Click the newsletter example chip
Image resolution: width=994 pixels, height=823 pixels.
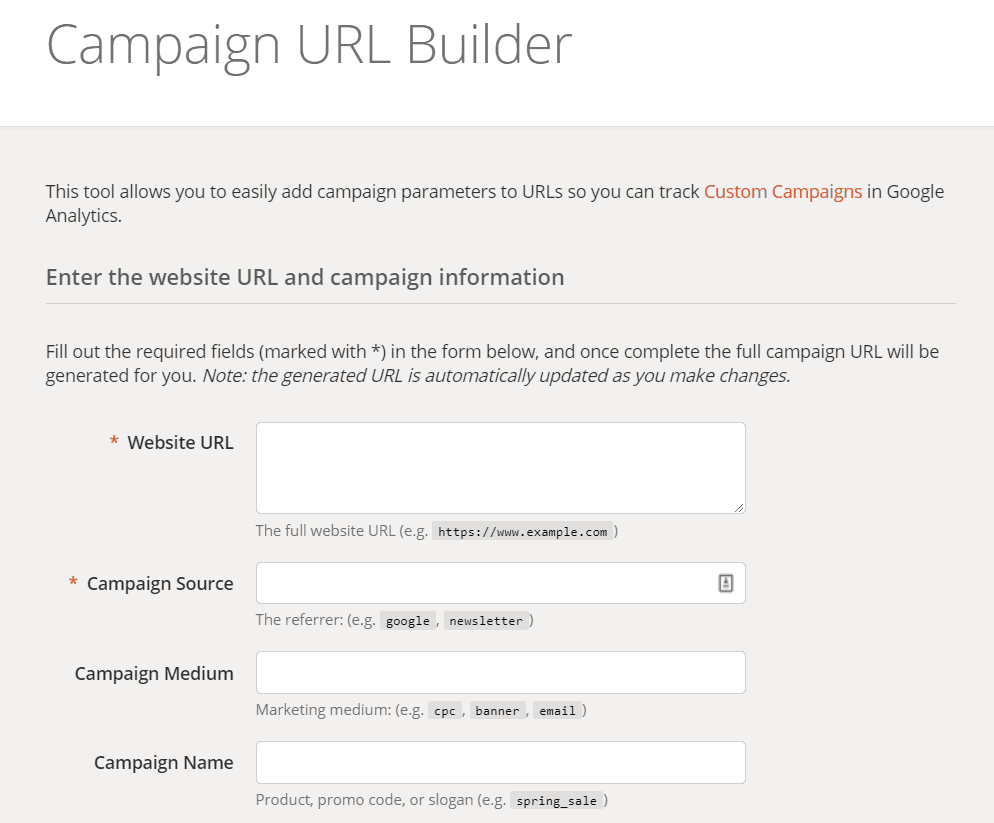487,620
